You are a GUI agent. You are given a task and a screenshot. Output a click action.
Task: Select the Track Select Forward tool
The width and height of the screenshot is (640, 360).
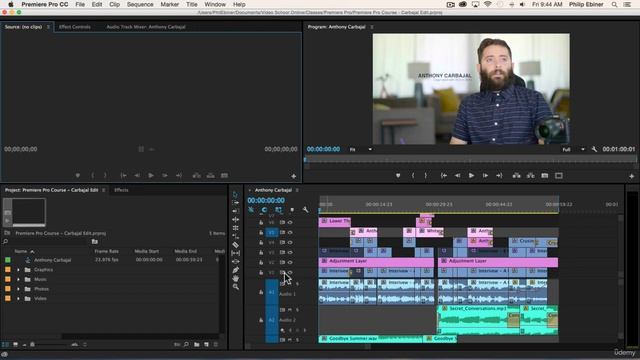pyautogui.click(x=236, y=202)
